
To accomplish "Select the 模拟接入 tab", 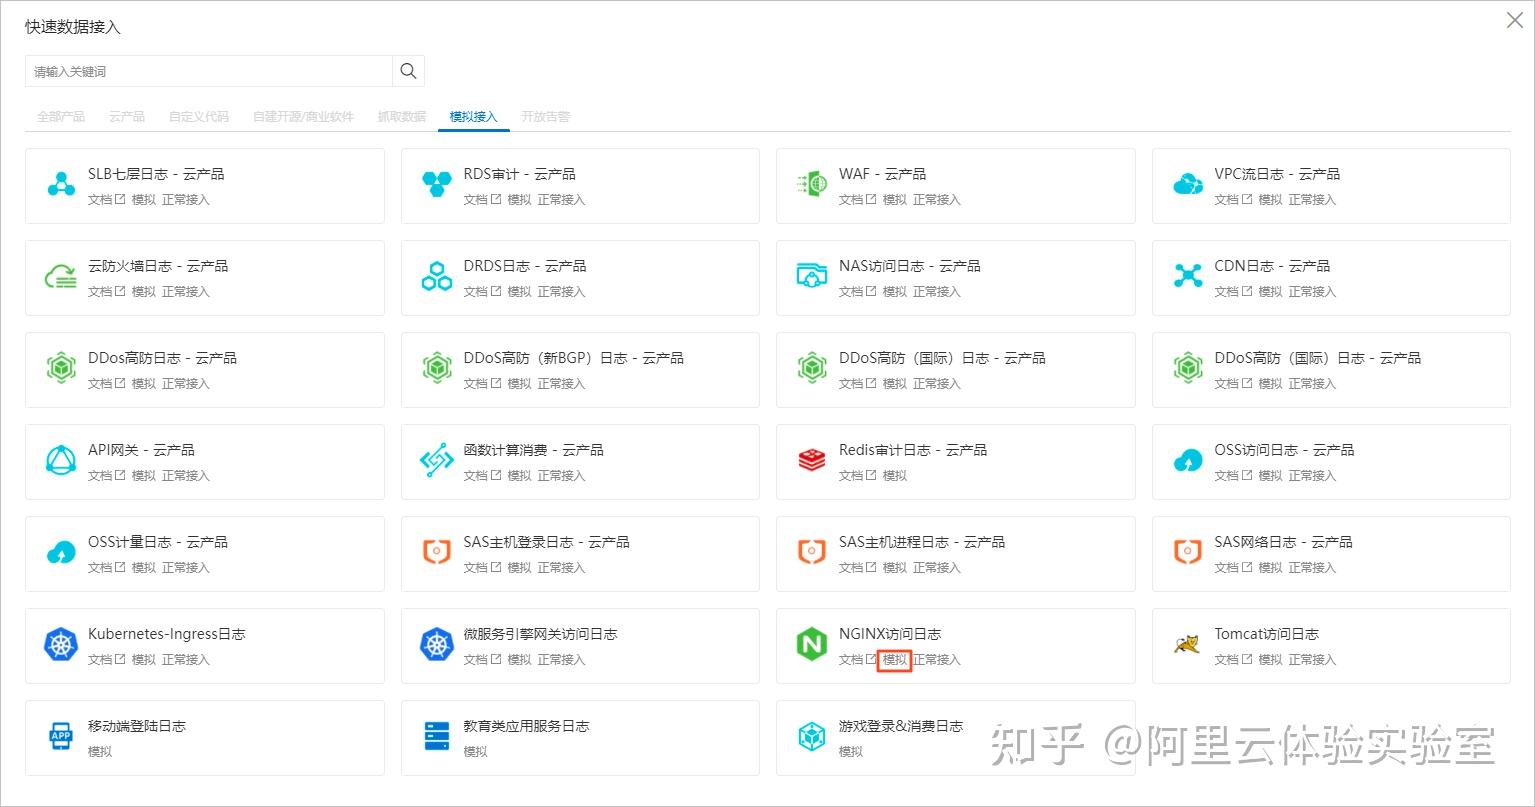I will pos(474,117).
